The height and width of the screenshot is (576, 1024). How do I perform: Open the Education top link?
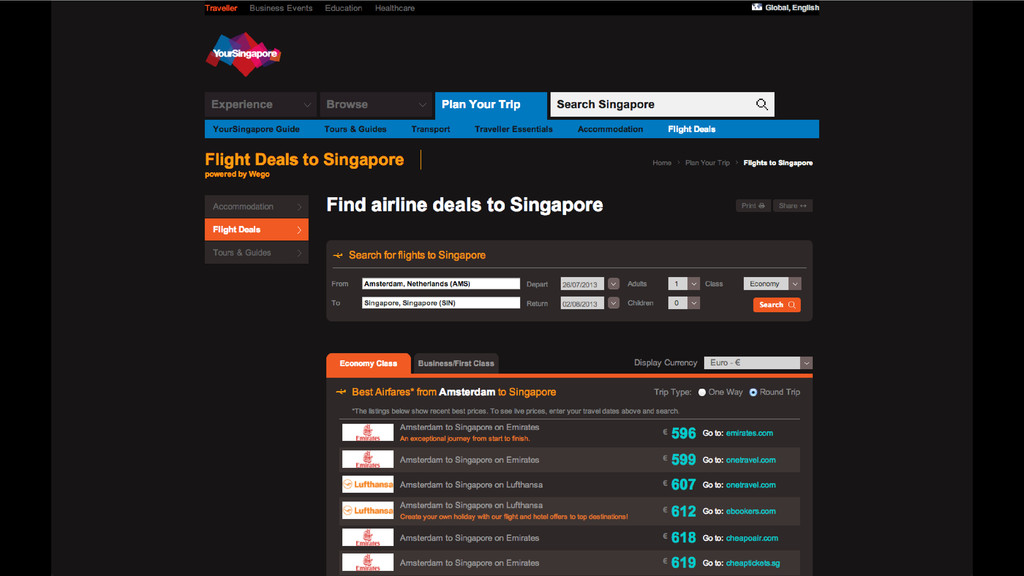[x=344, y=8]
